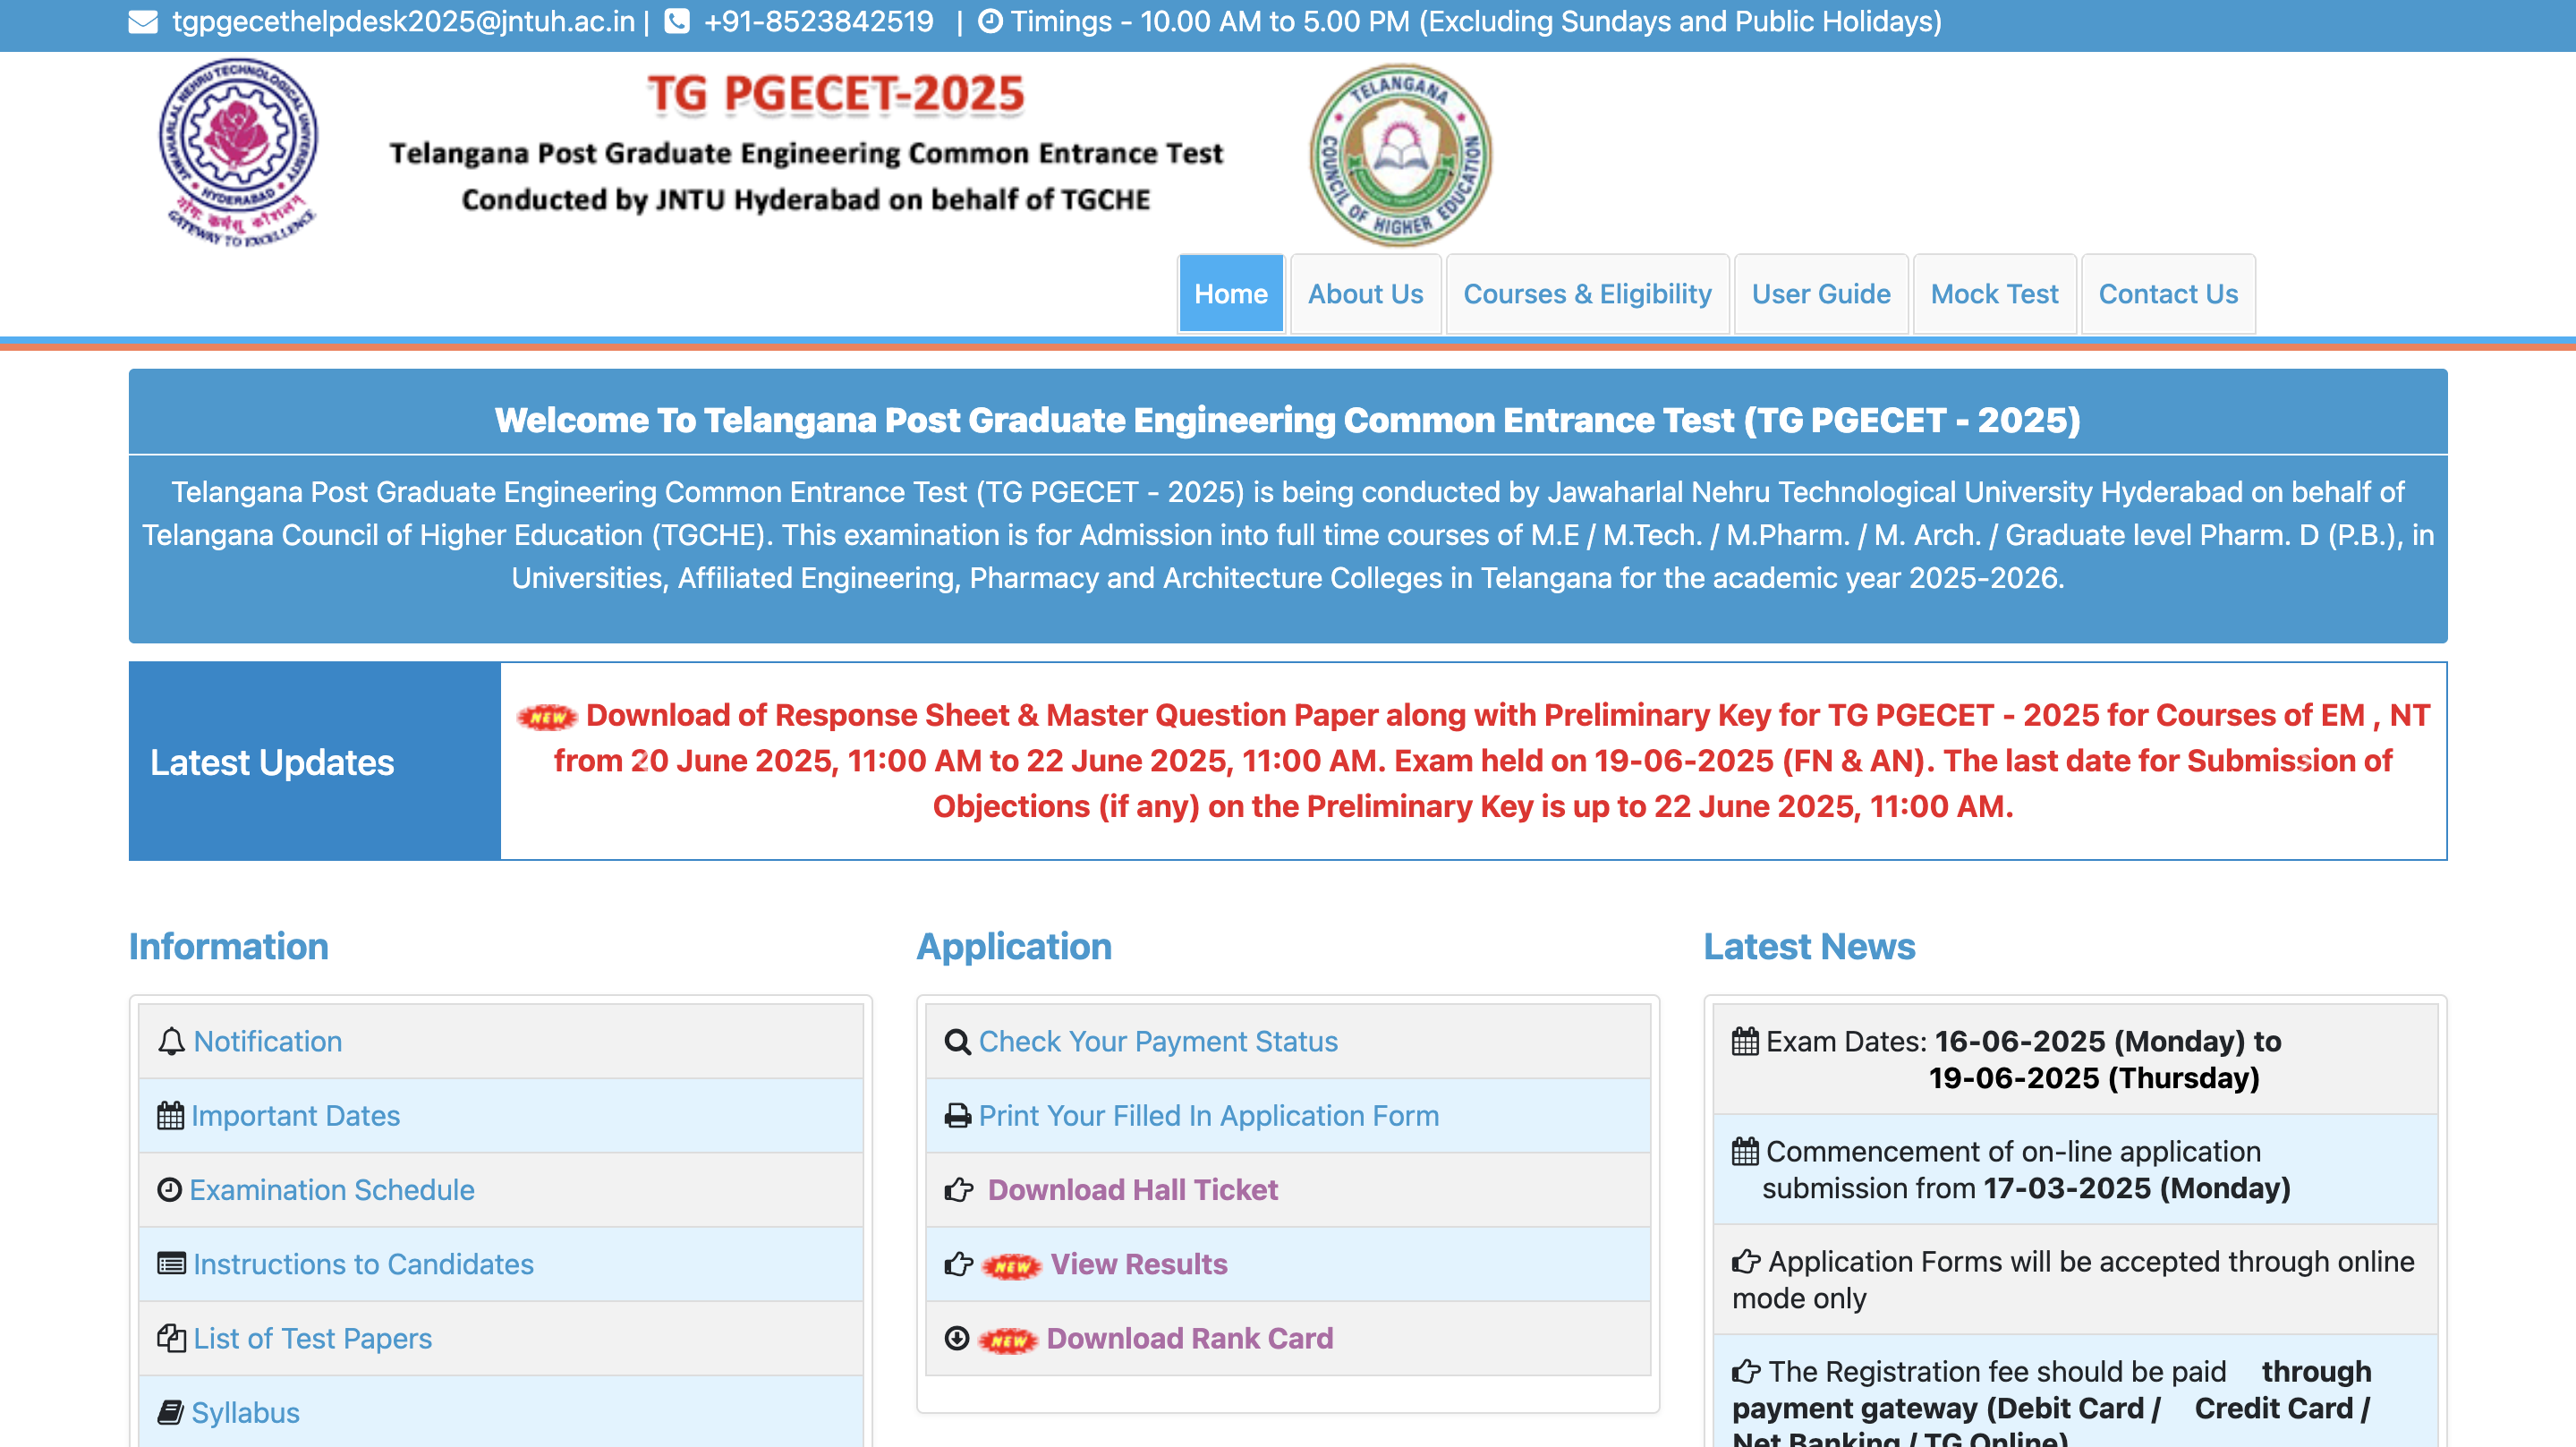Click the Application Forms accepted online mode text
The image size is (2576, 1447).
pos(2074,1279)
